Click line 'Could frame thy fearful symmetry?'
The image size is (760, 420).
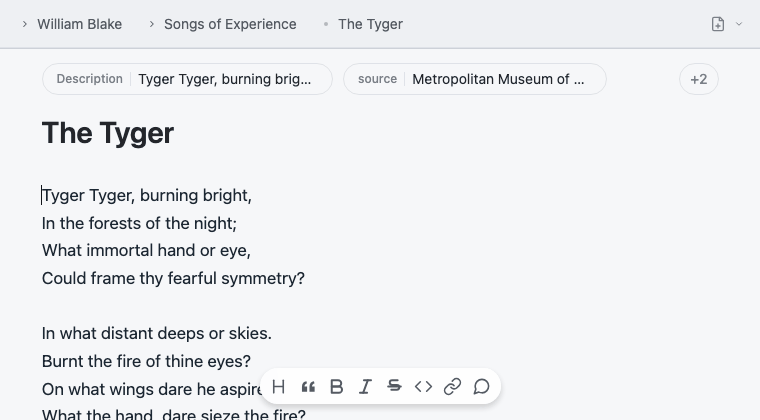tap(173, 279)
